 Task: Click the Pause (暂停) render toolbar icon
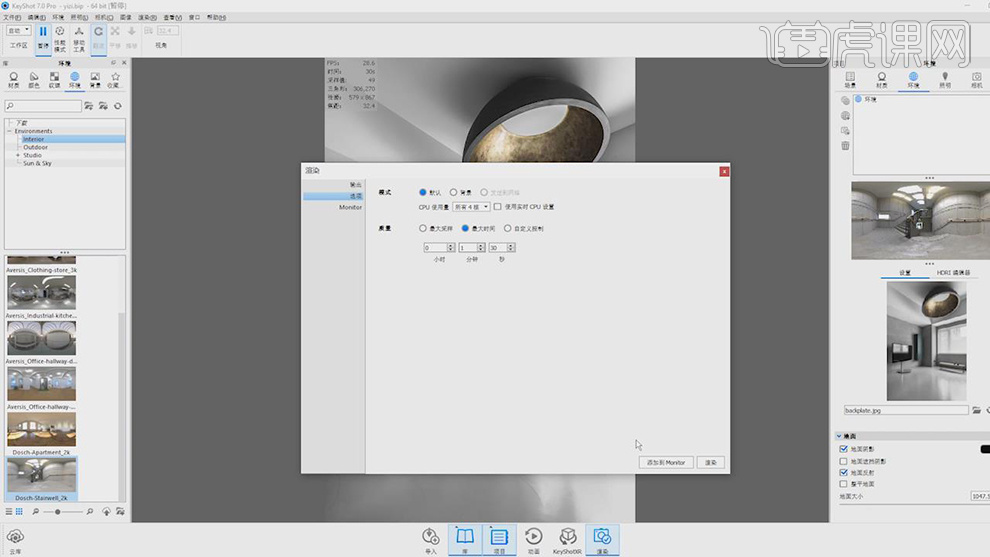43,32
